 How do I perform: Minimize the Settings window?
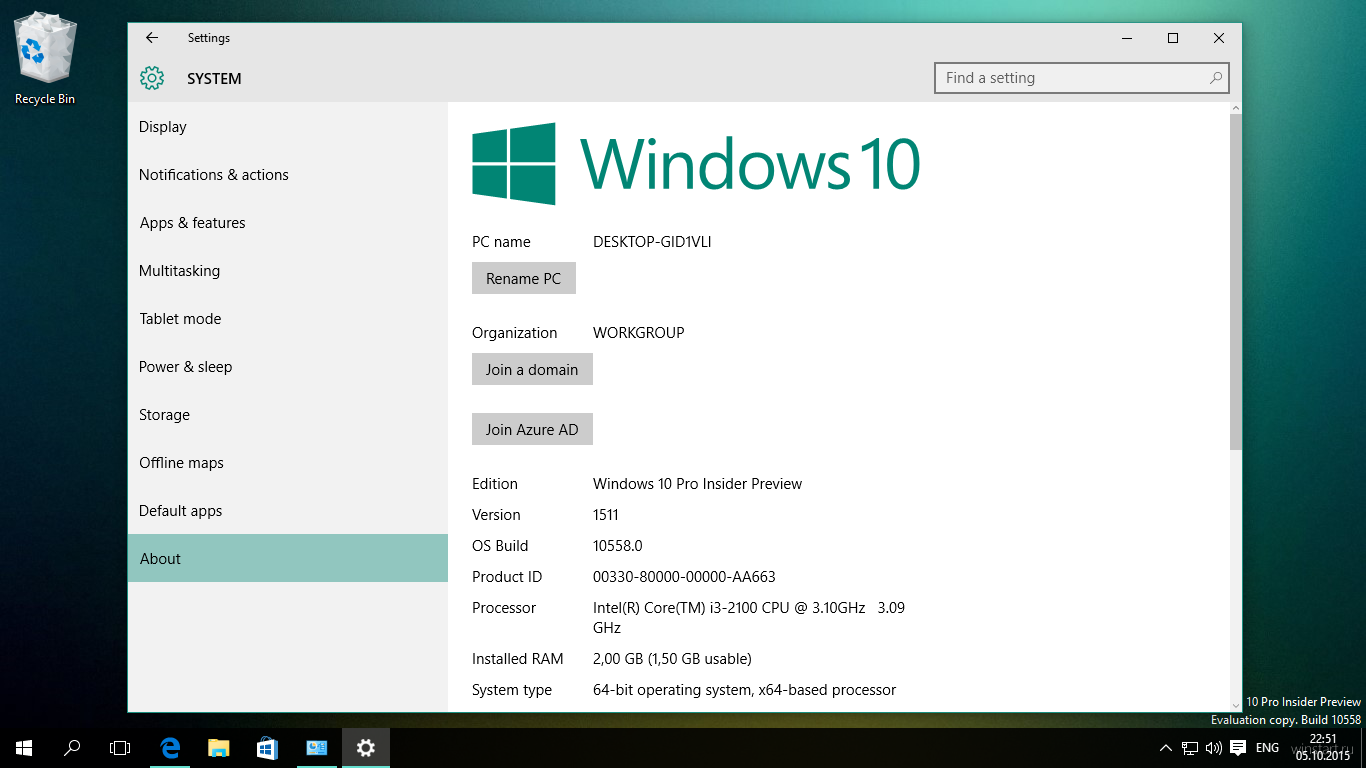pos(1127,38)
